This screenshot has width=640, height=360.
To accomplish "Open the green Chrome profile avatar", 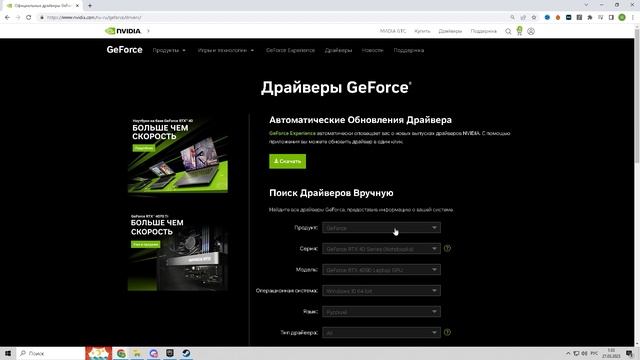I will pyautogui.click(x=622, y=18).
